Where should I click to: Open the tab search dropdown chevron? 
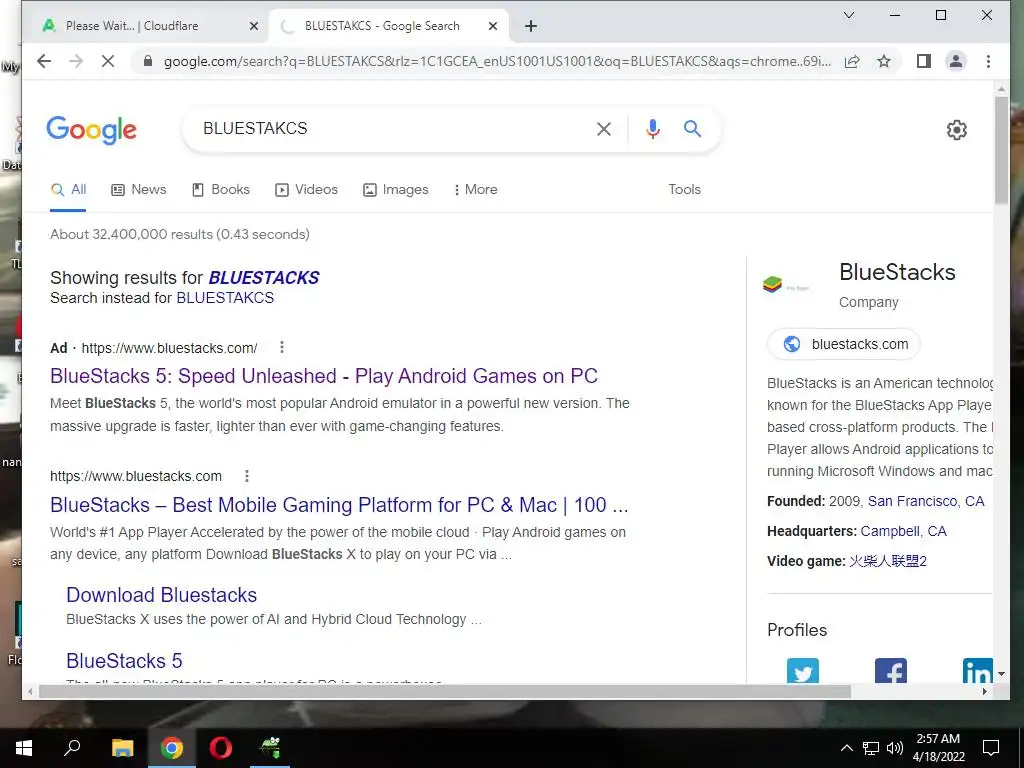click(x=849, y=15)
